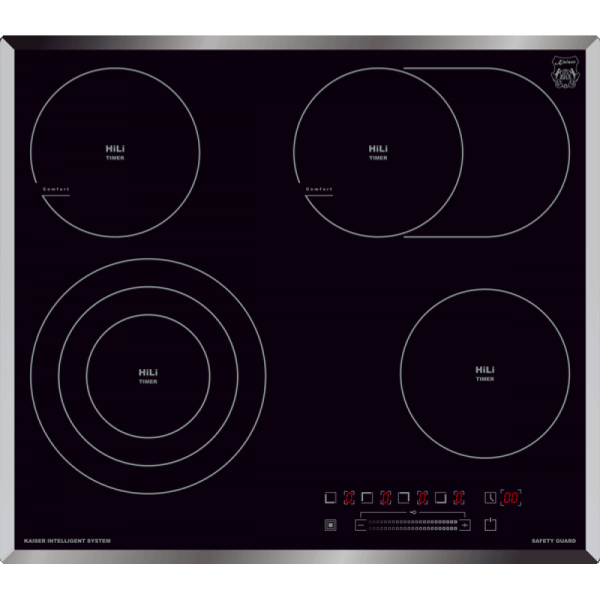Touch the middle of power level slider
The height and width of the screenshot is (600, 600).
click(x=413, y=525)
